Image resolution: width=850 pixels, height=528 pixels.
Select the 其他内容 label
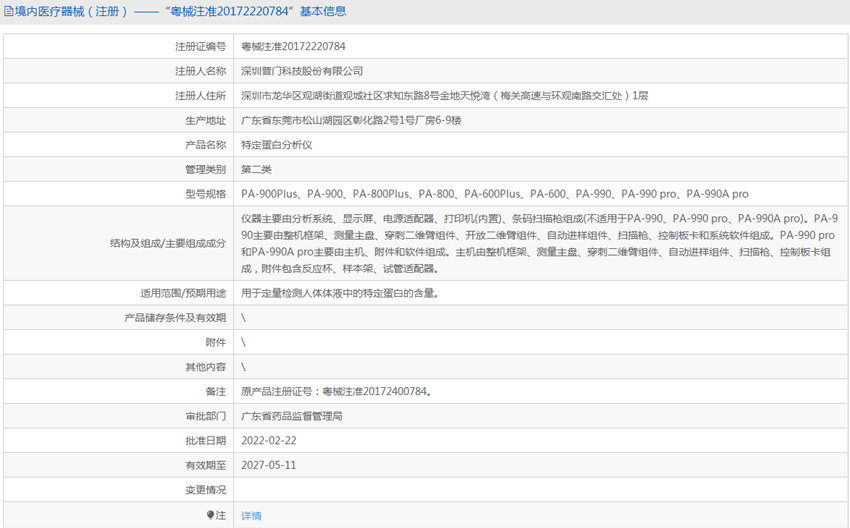(205, 367)
